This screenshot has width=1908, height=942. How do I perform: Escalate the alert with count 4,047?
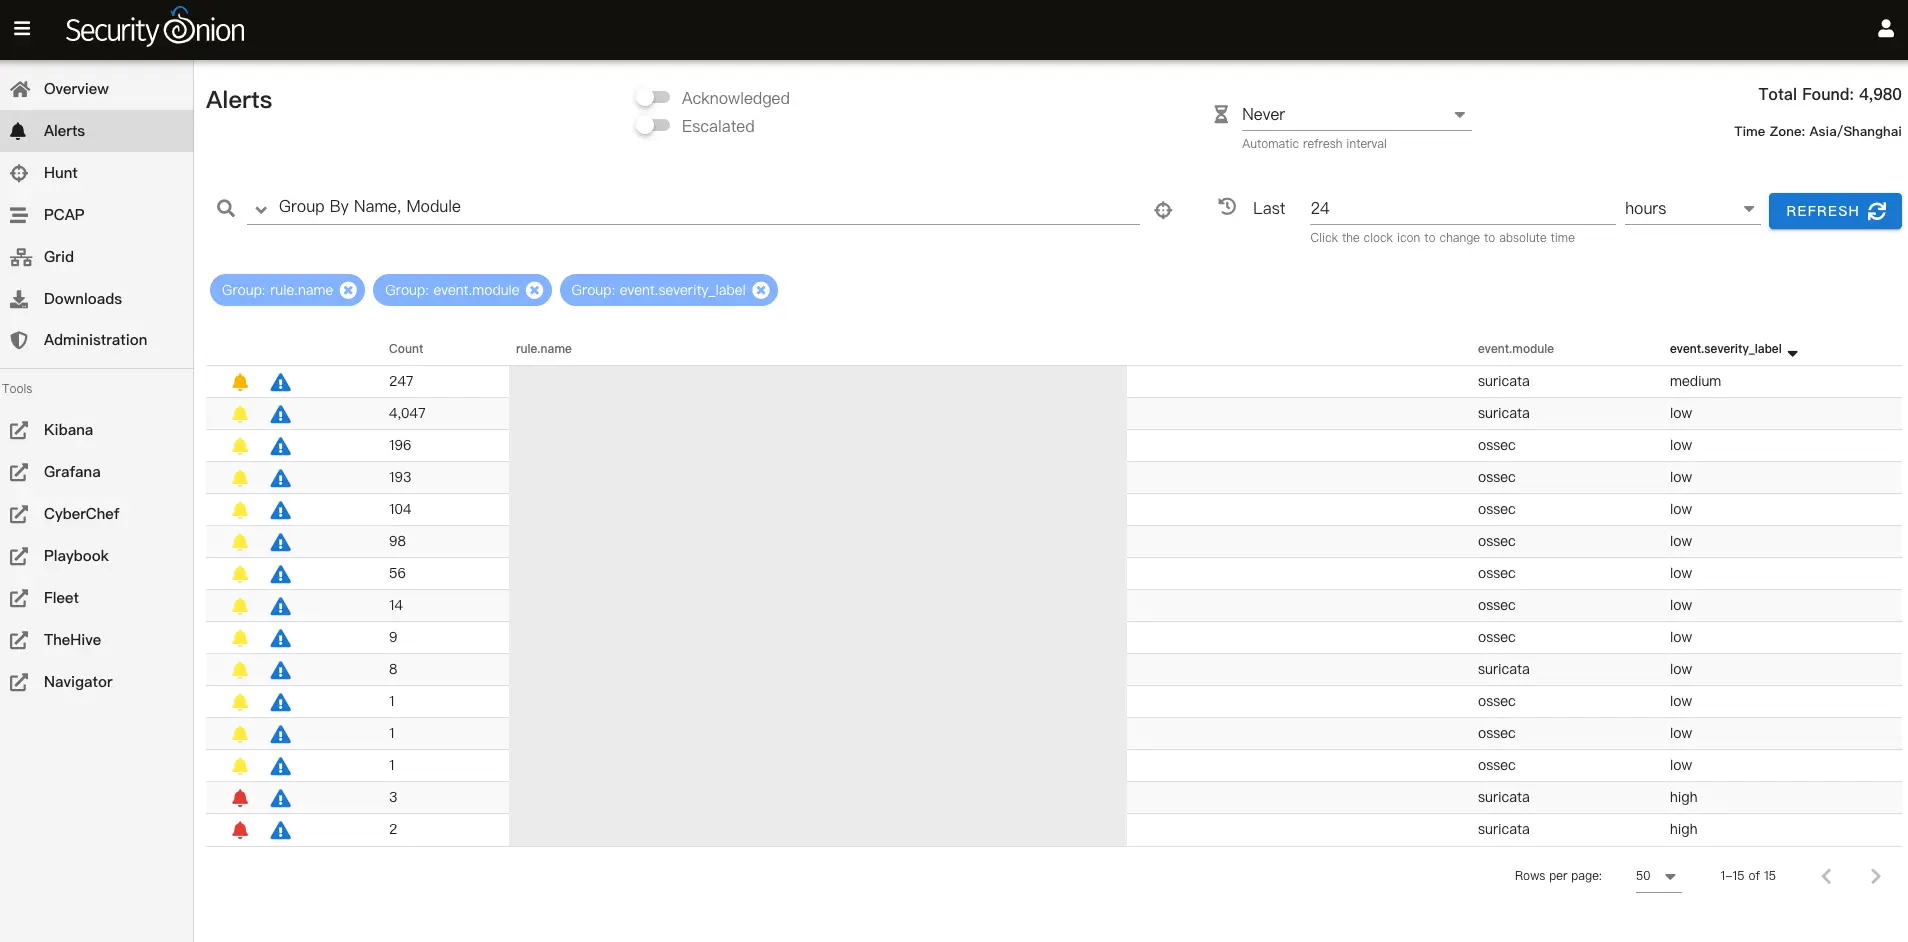(281, 414)
